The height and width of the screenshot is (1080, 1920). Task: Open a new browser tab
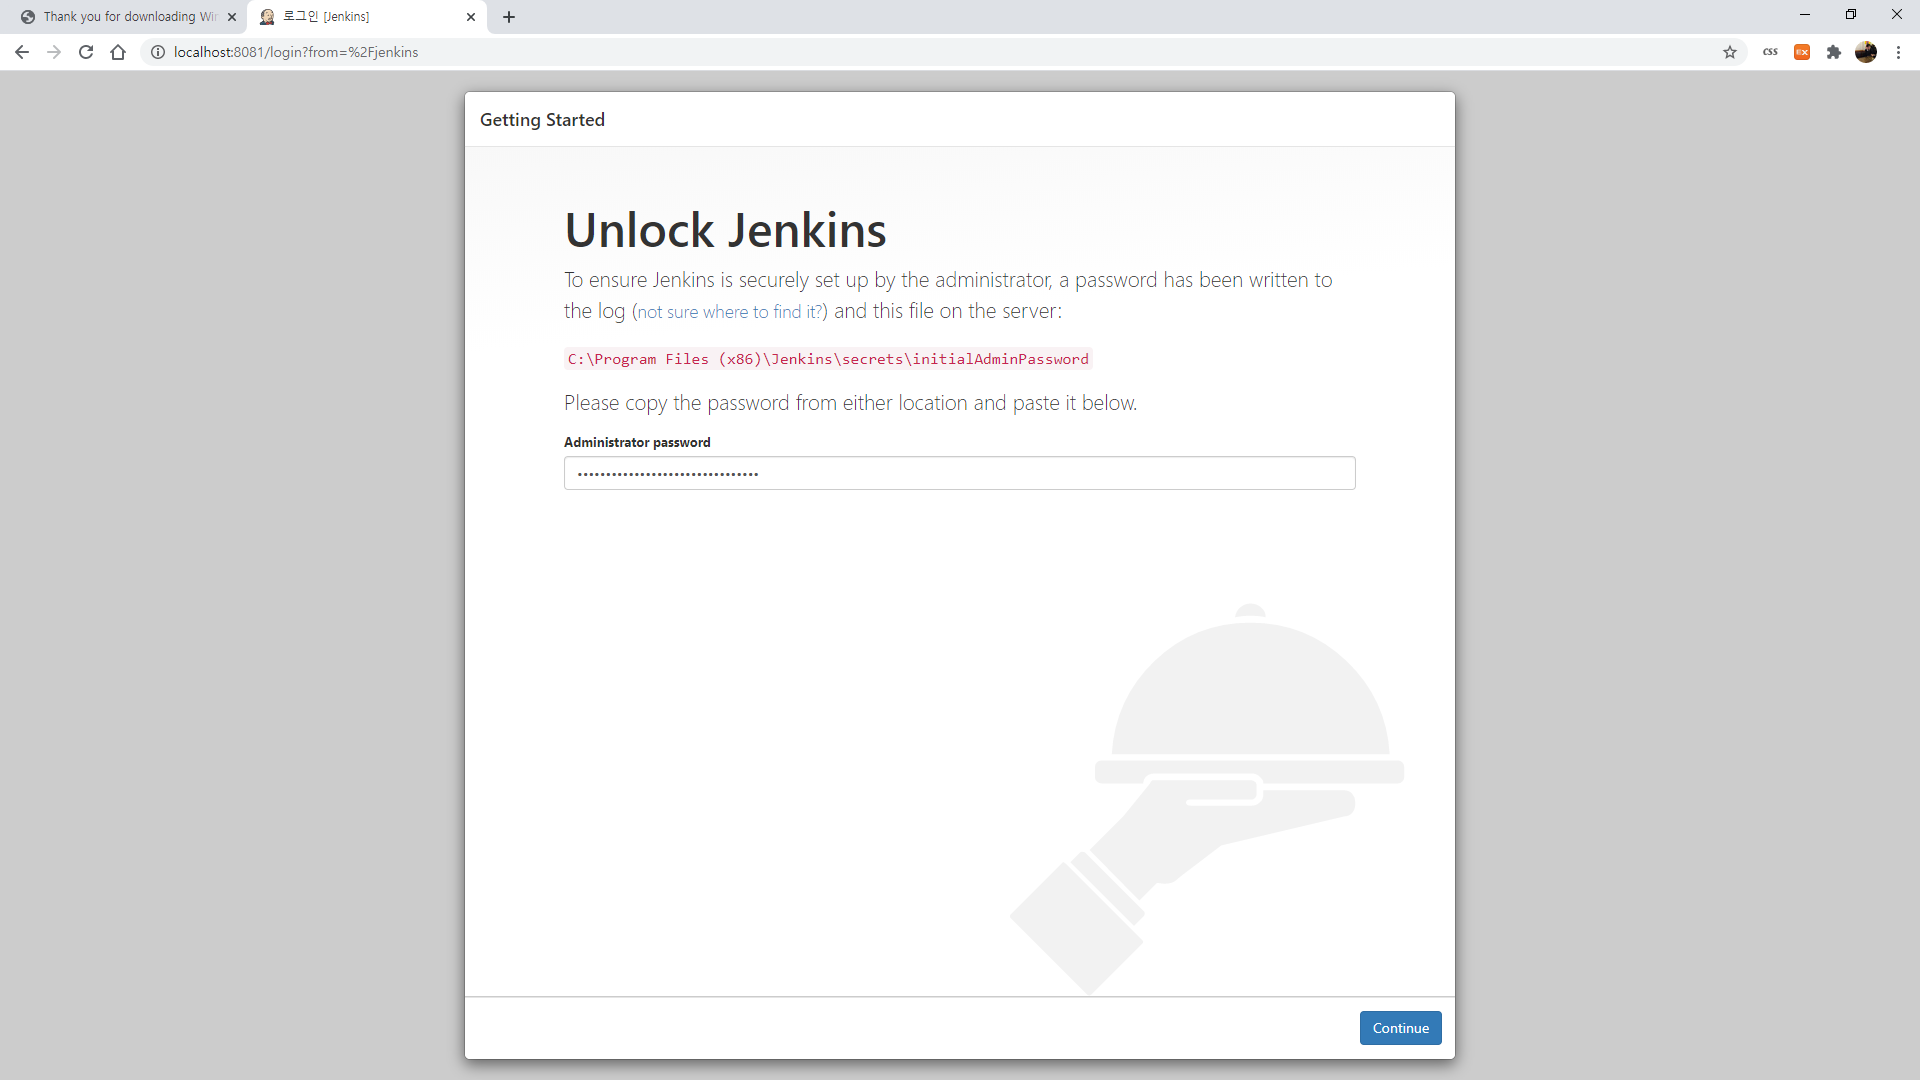509,17
